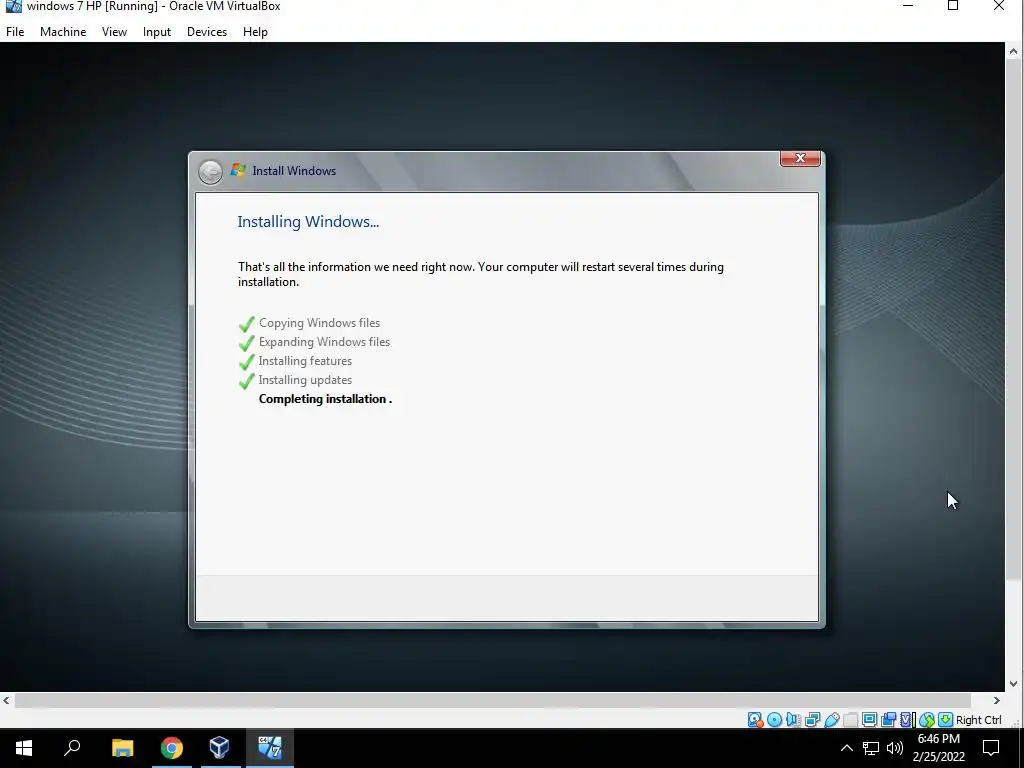
Task: Click the VirtualBox window title icon
Action: point(13,7)
